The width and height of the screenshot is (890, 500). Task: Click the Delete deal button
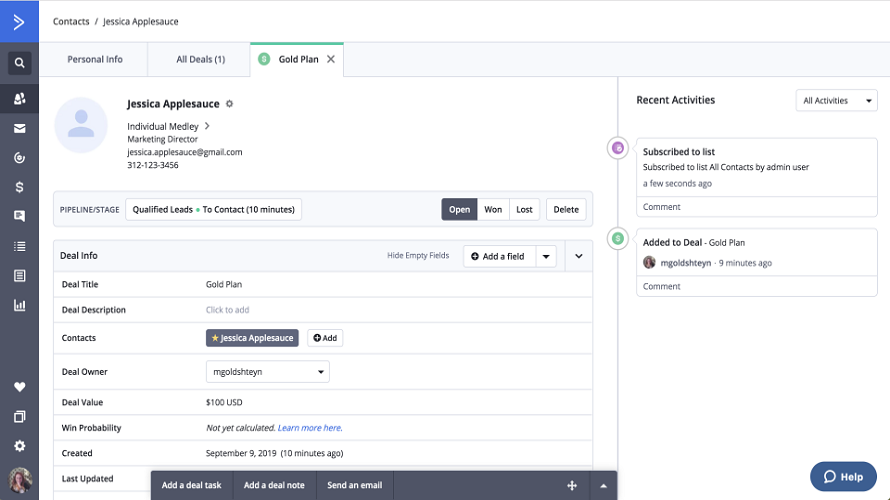coord(566,210)
